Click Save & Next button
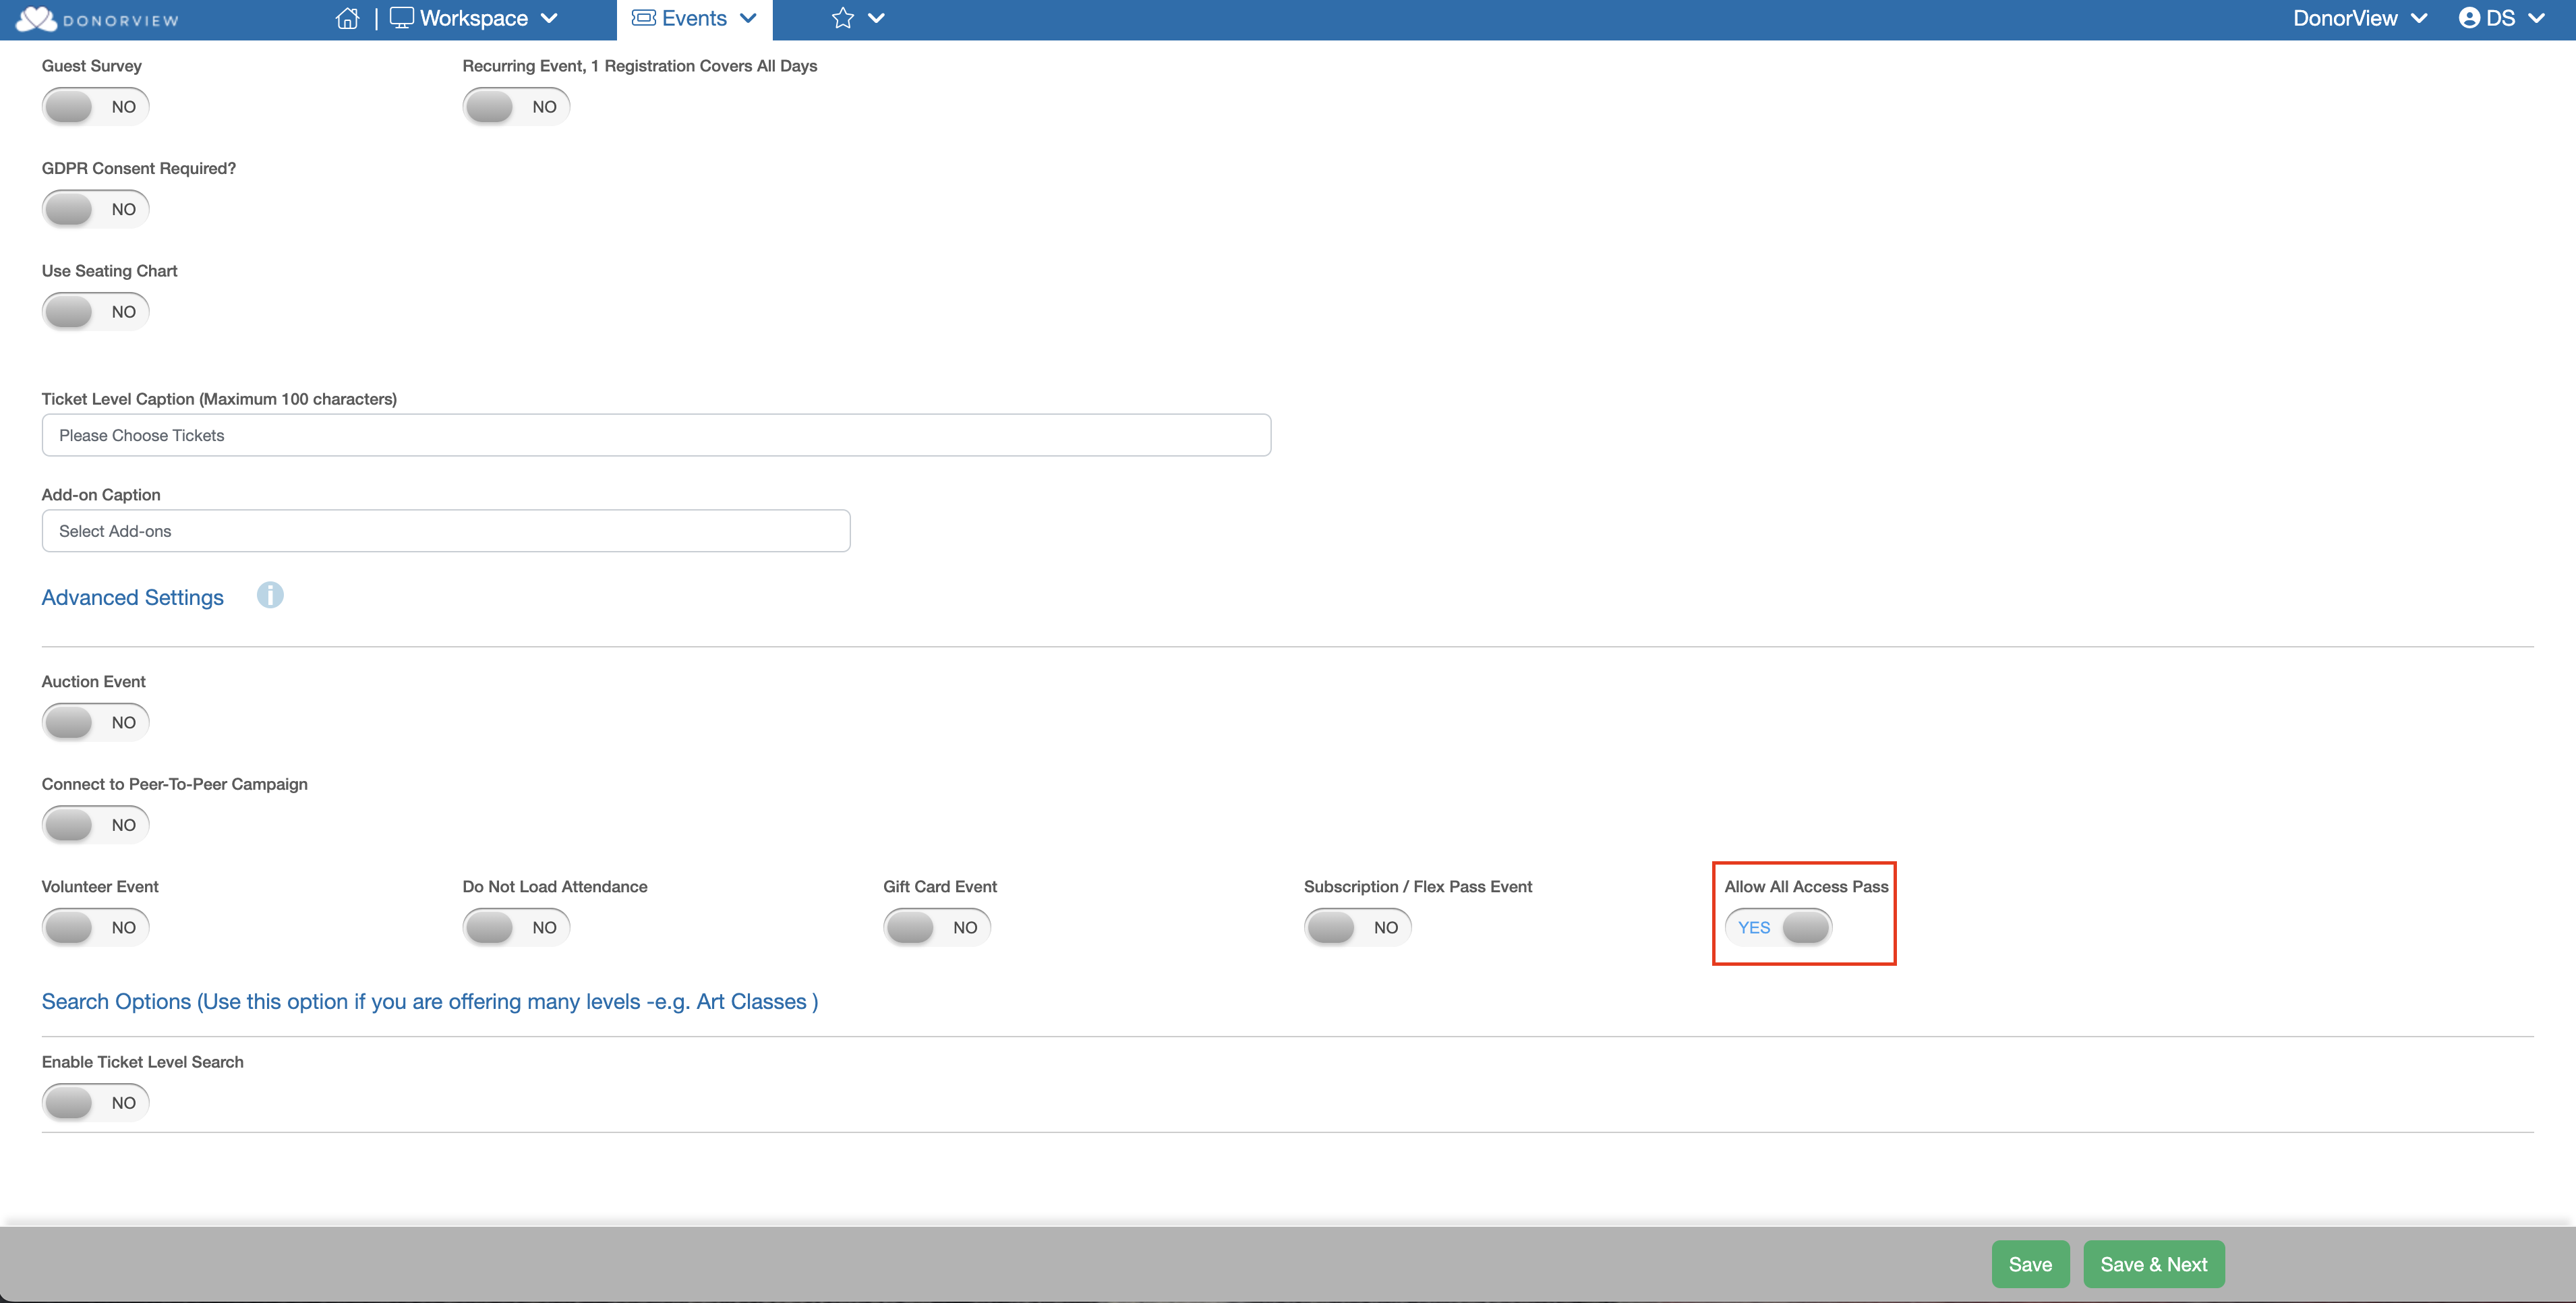 (x=2153, y=1264)
